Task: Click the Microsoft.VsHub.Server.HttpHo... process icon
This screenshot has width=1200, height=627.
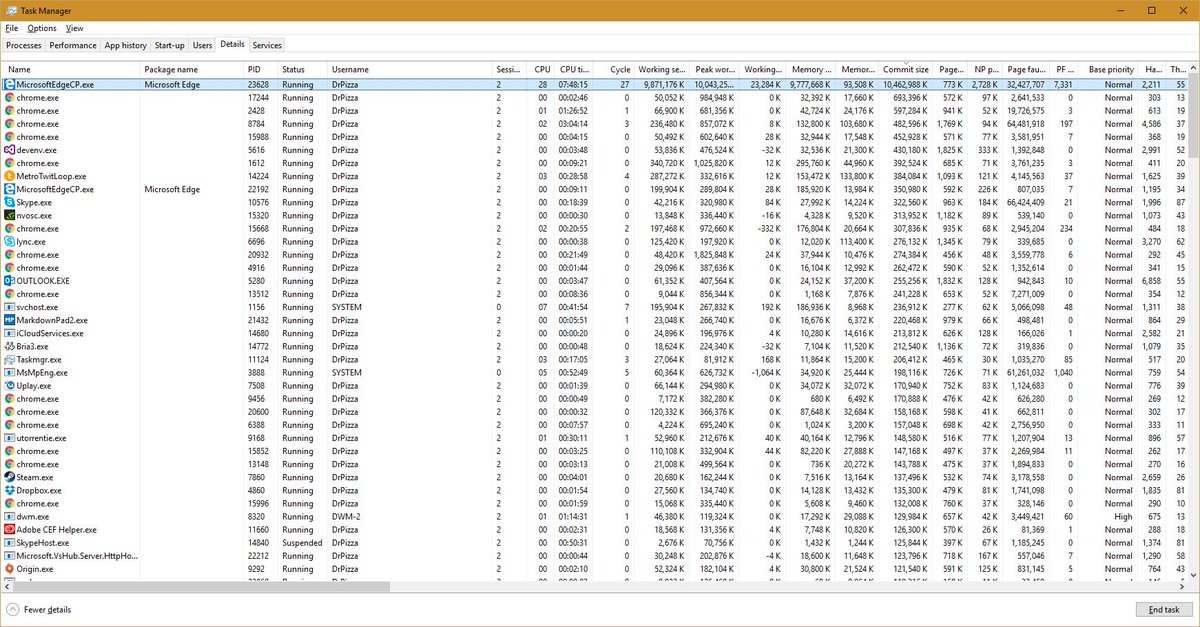Action: pyautogui.click(x=9, y=555)
